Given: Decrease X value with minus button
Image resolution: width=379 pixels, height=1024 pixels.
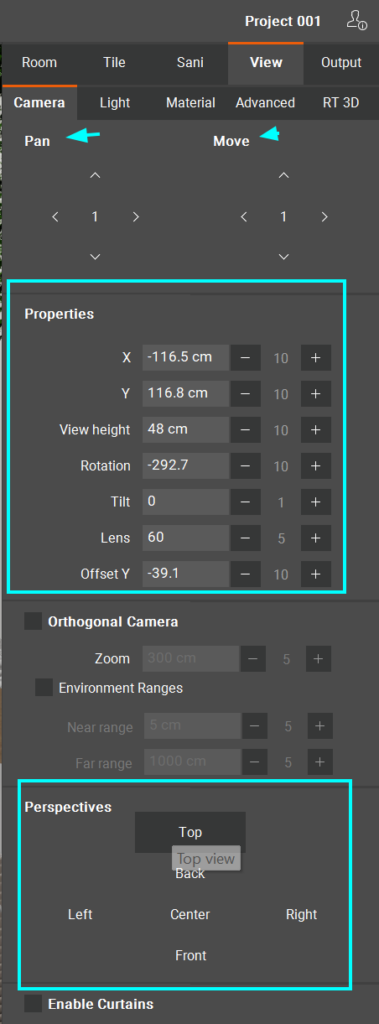Looking at the screenshot, I should click(245, 358).
